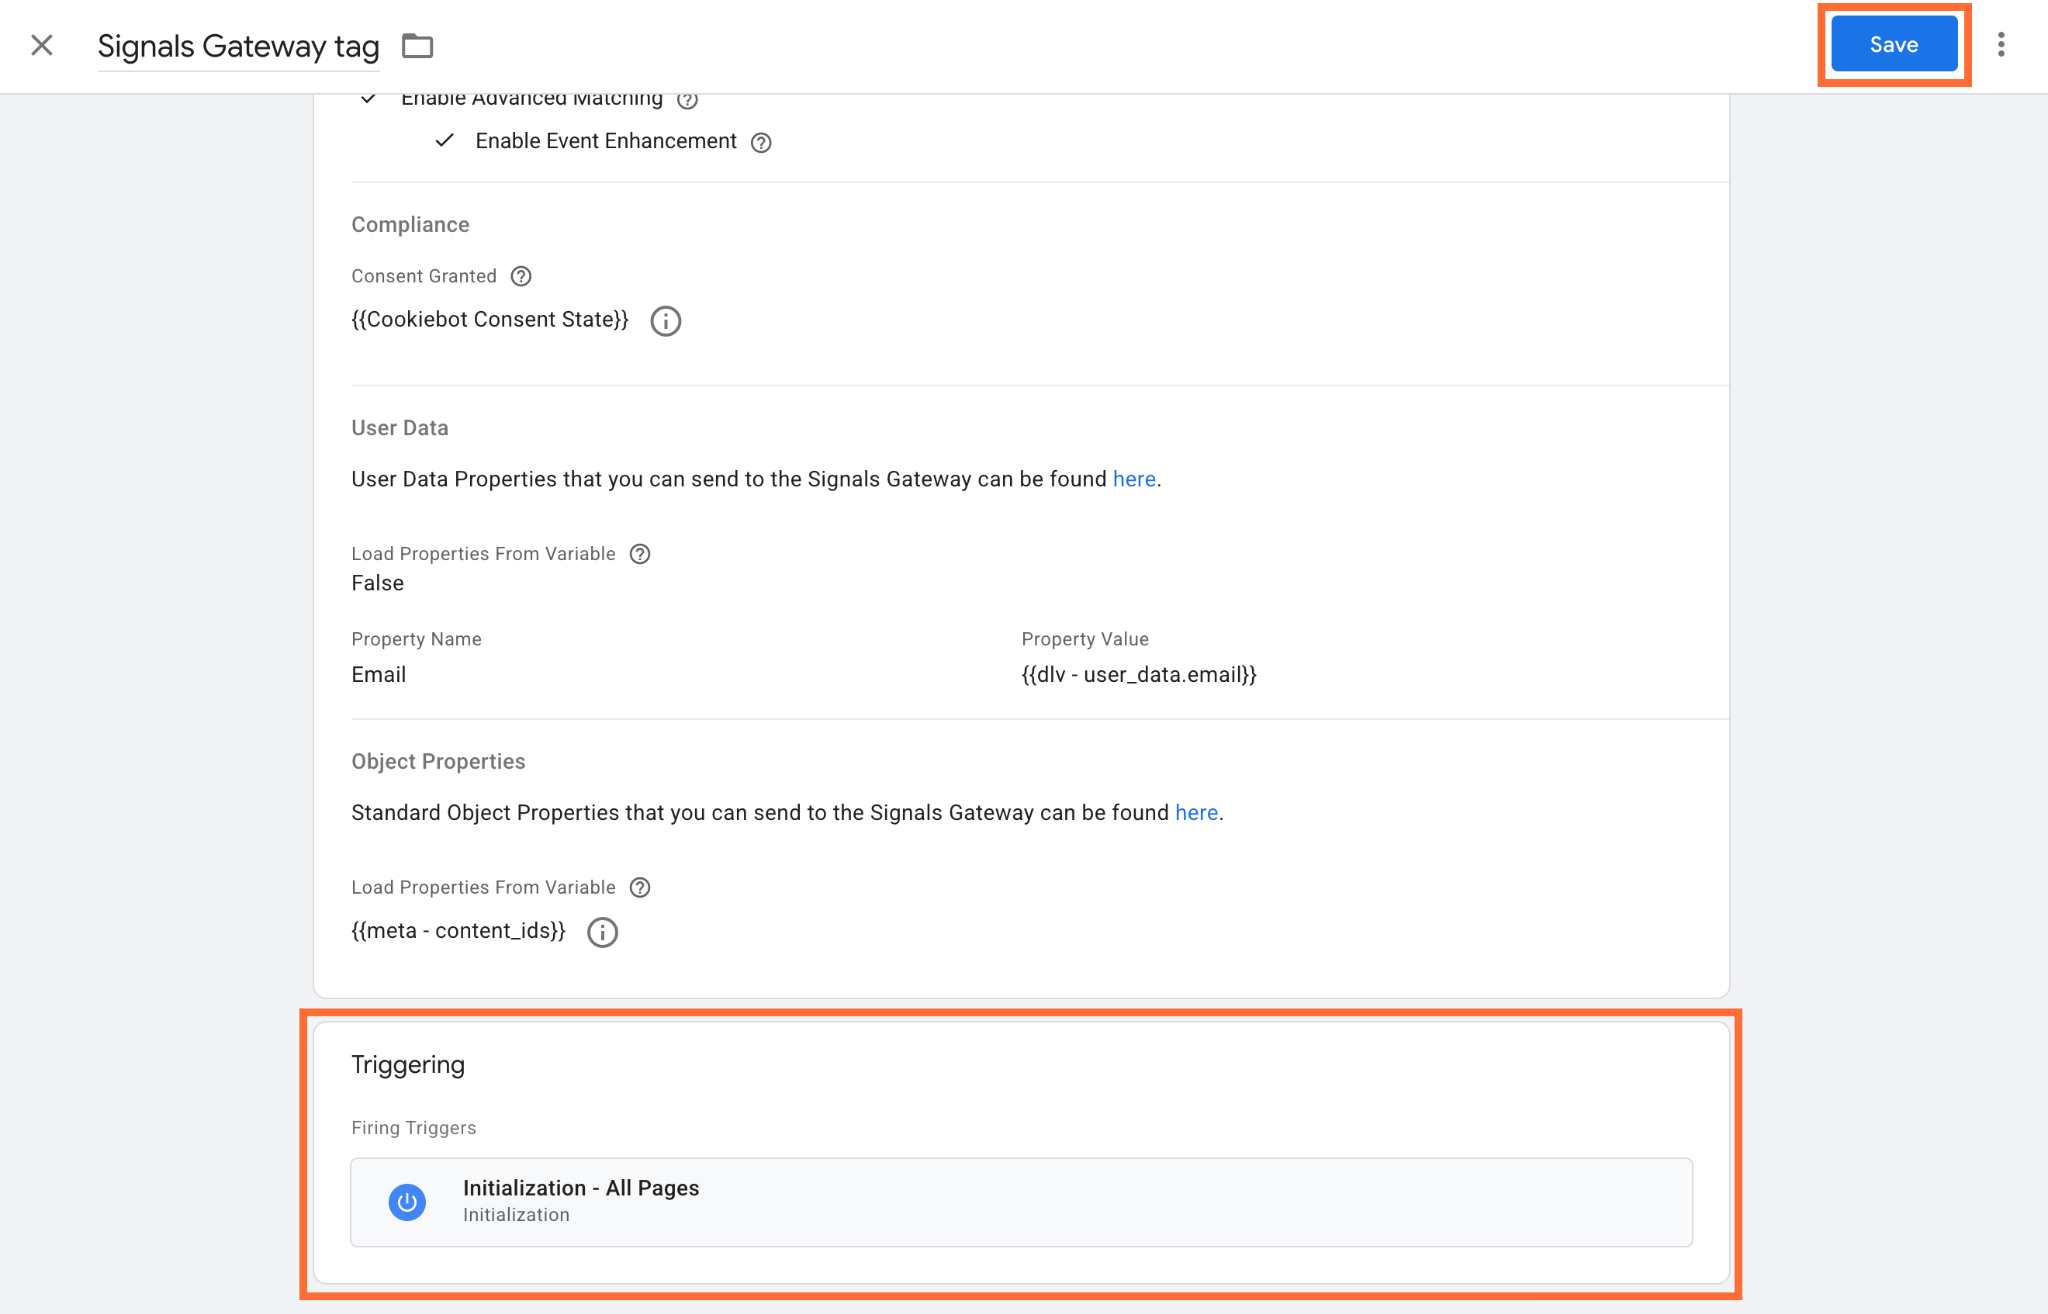Toggle the Enable Event Enhancement checkmark
Screen dimensions: 2048x1314
pos(445,140)
